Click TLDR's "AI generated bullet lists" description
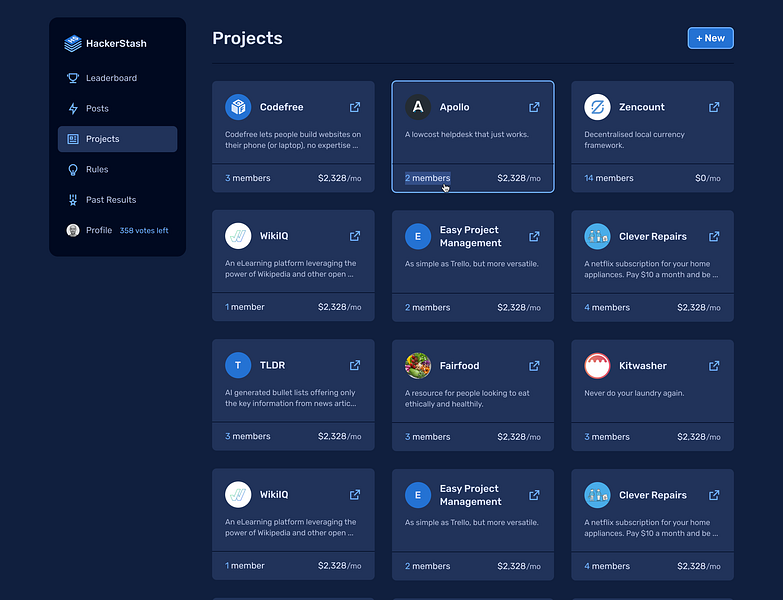This screenshot has width=783, height=600. coord(291,398)
